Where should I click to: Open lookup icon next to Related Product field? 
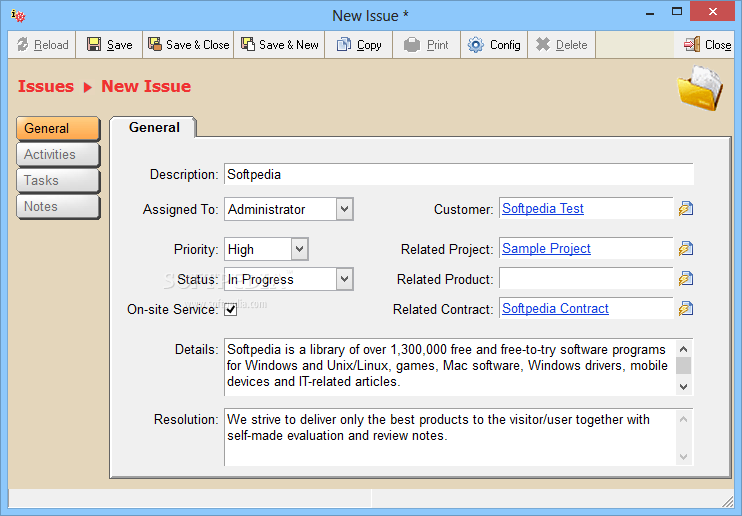tap(686, 279)
